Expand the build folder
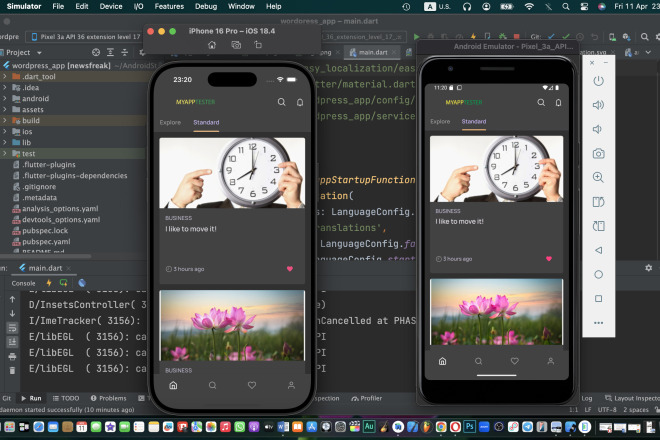 5,120
